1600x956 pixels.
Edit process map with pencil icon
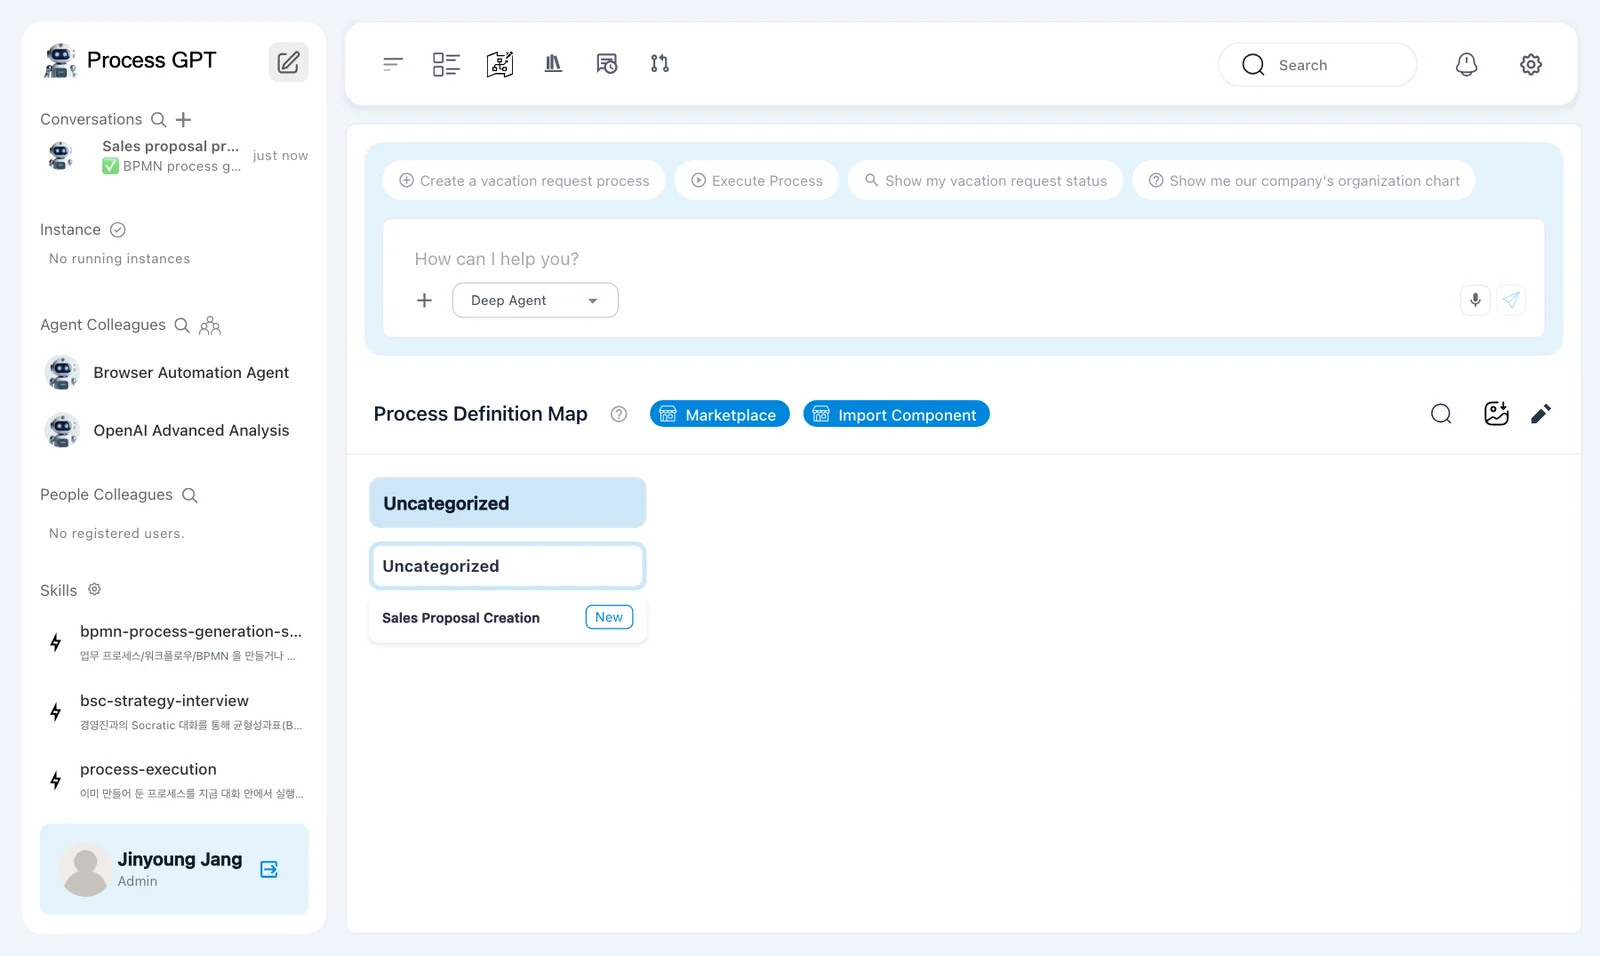pos(1541,414)
